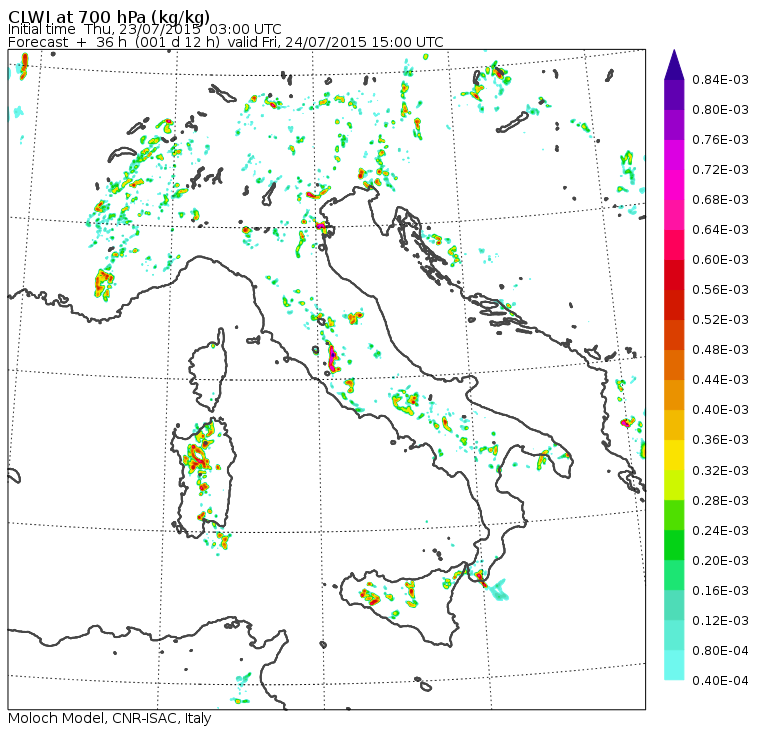
Task: Click the magenta cloud-water cell in central Italy
Action: click(x=332, y=358)
